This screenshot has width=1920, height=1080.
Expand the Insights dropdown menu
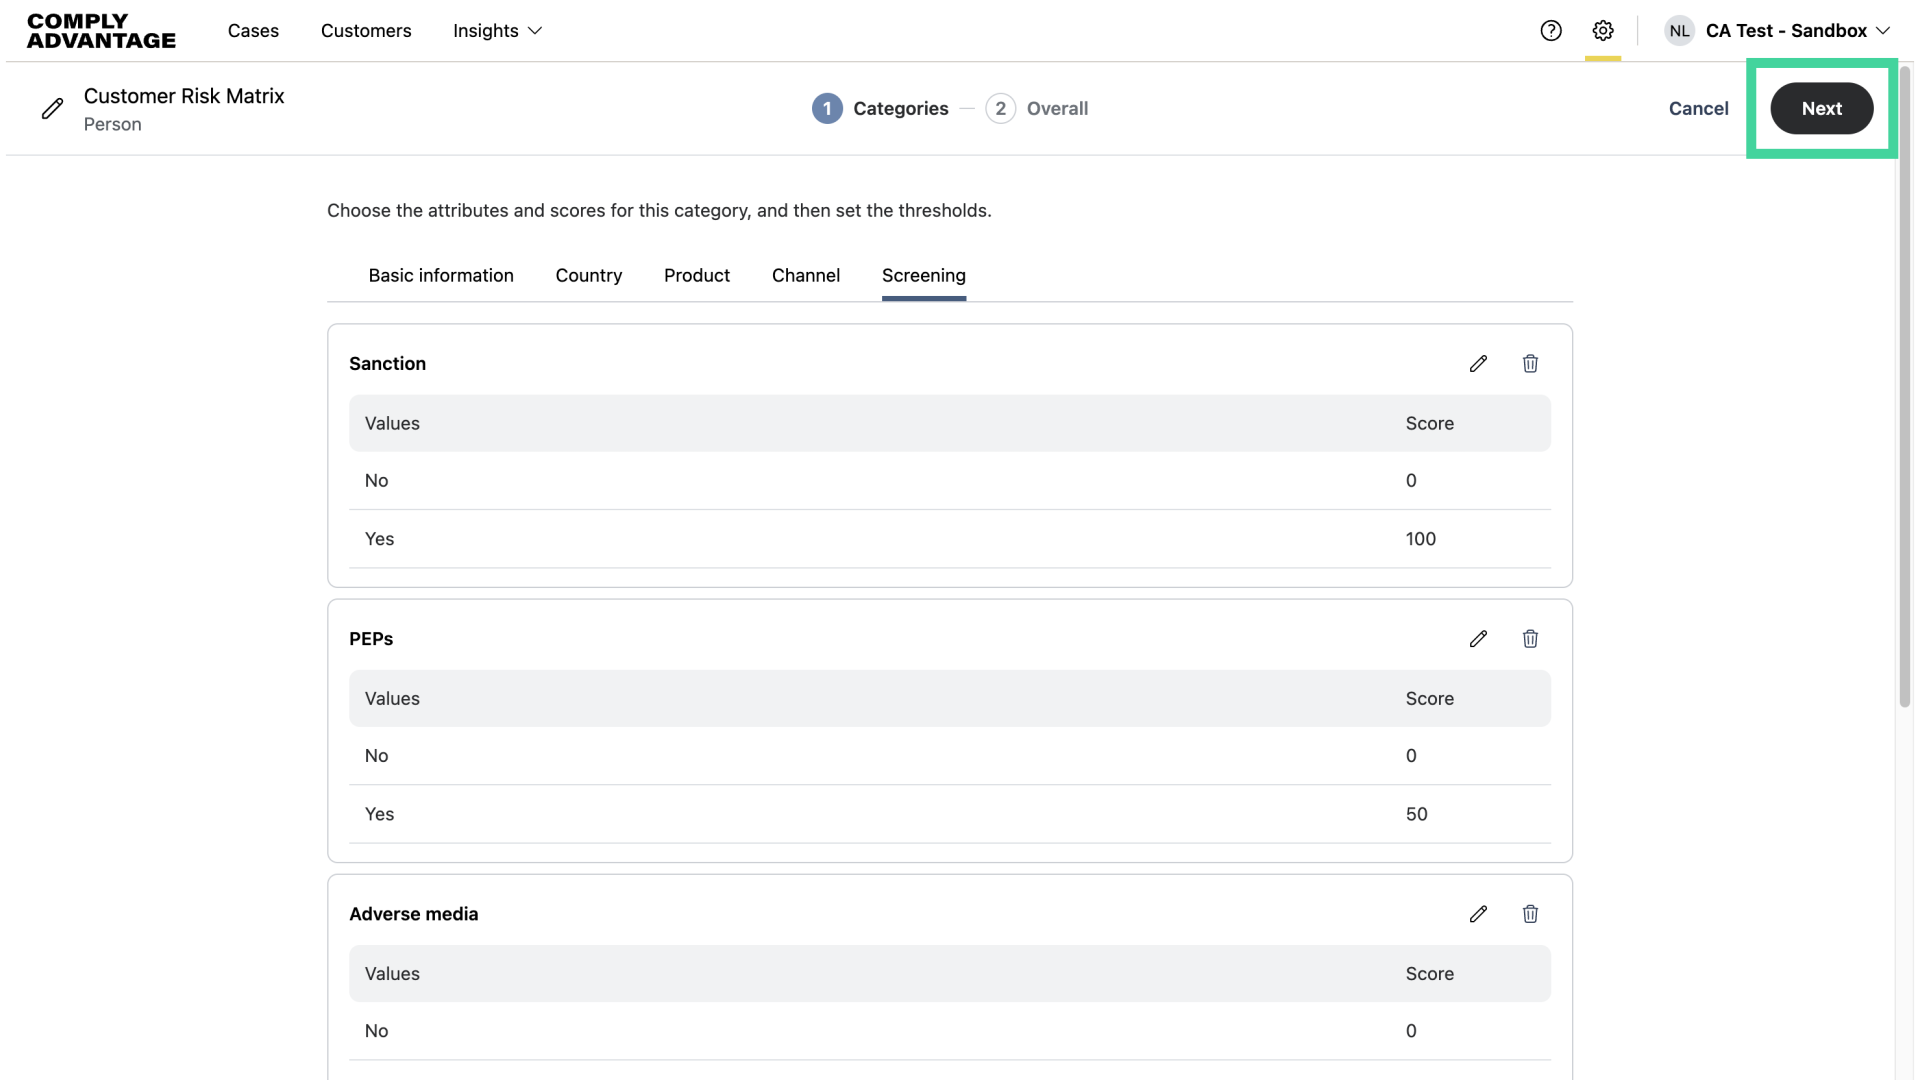pyautogui.click(x=497, y=31)
